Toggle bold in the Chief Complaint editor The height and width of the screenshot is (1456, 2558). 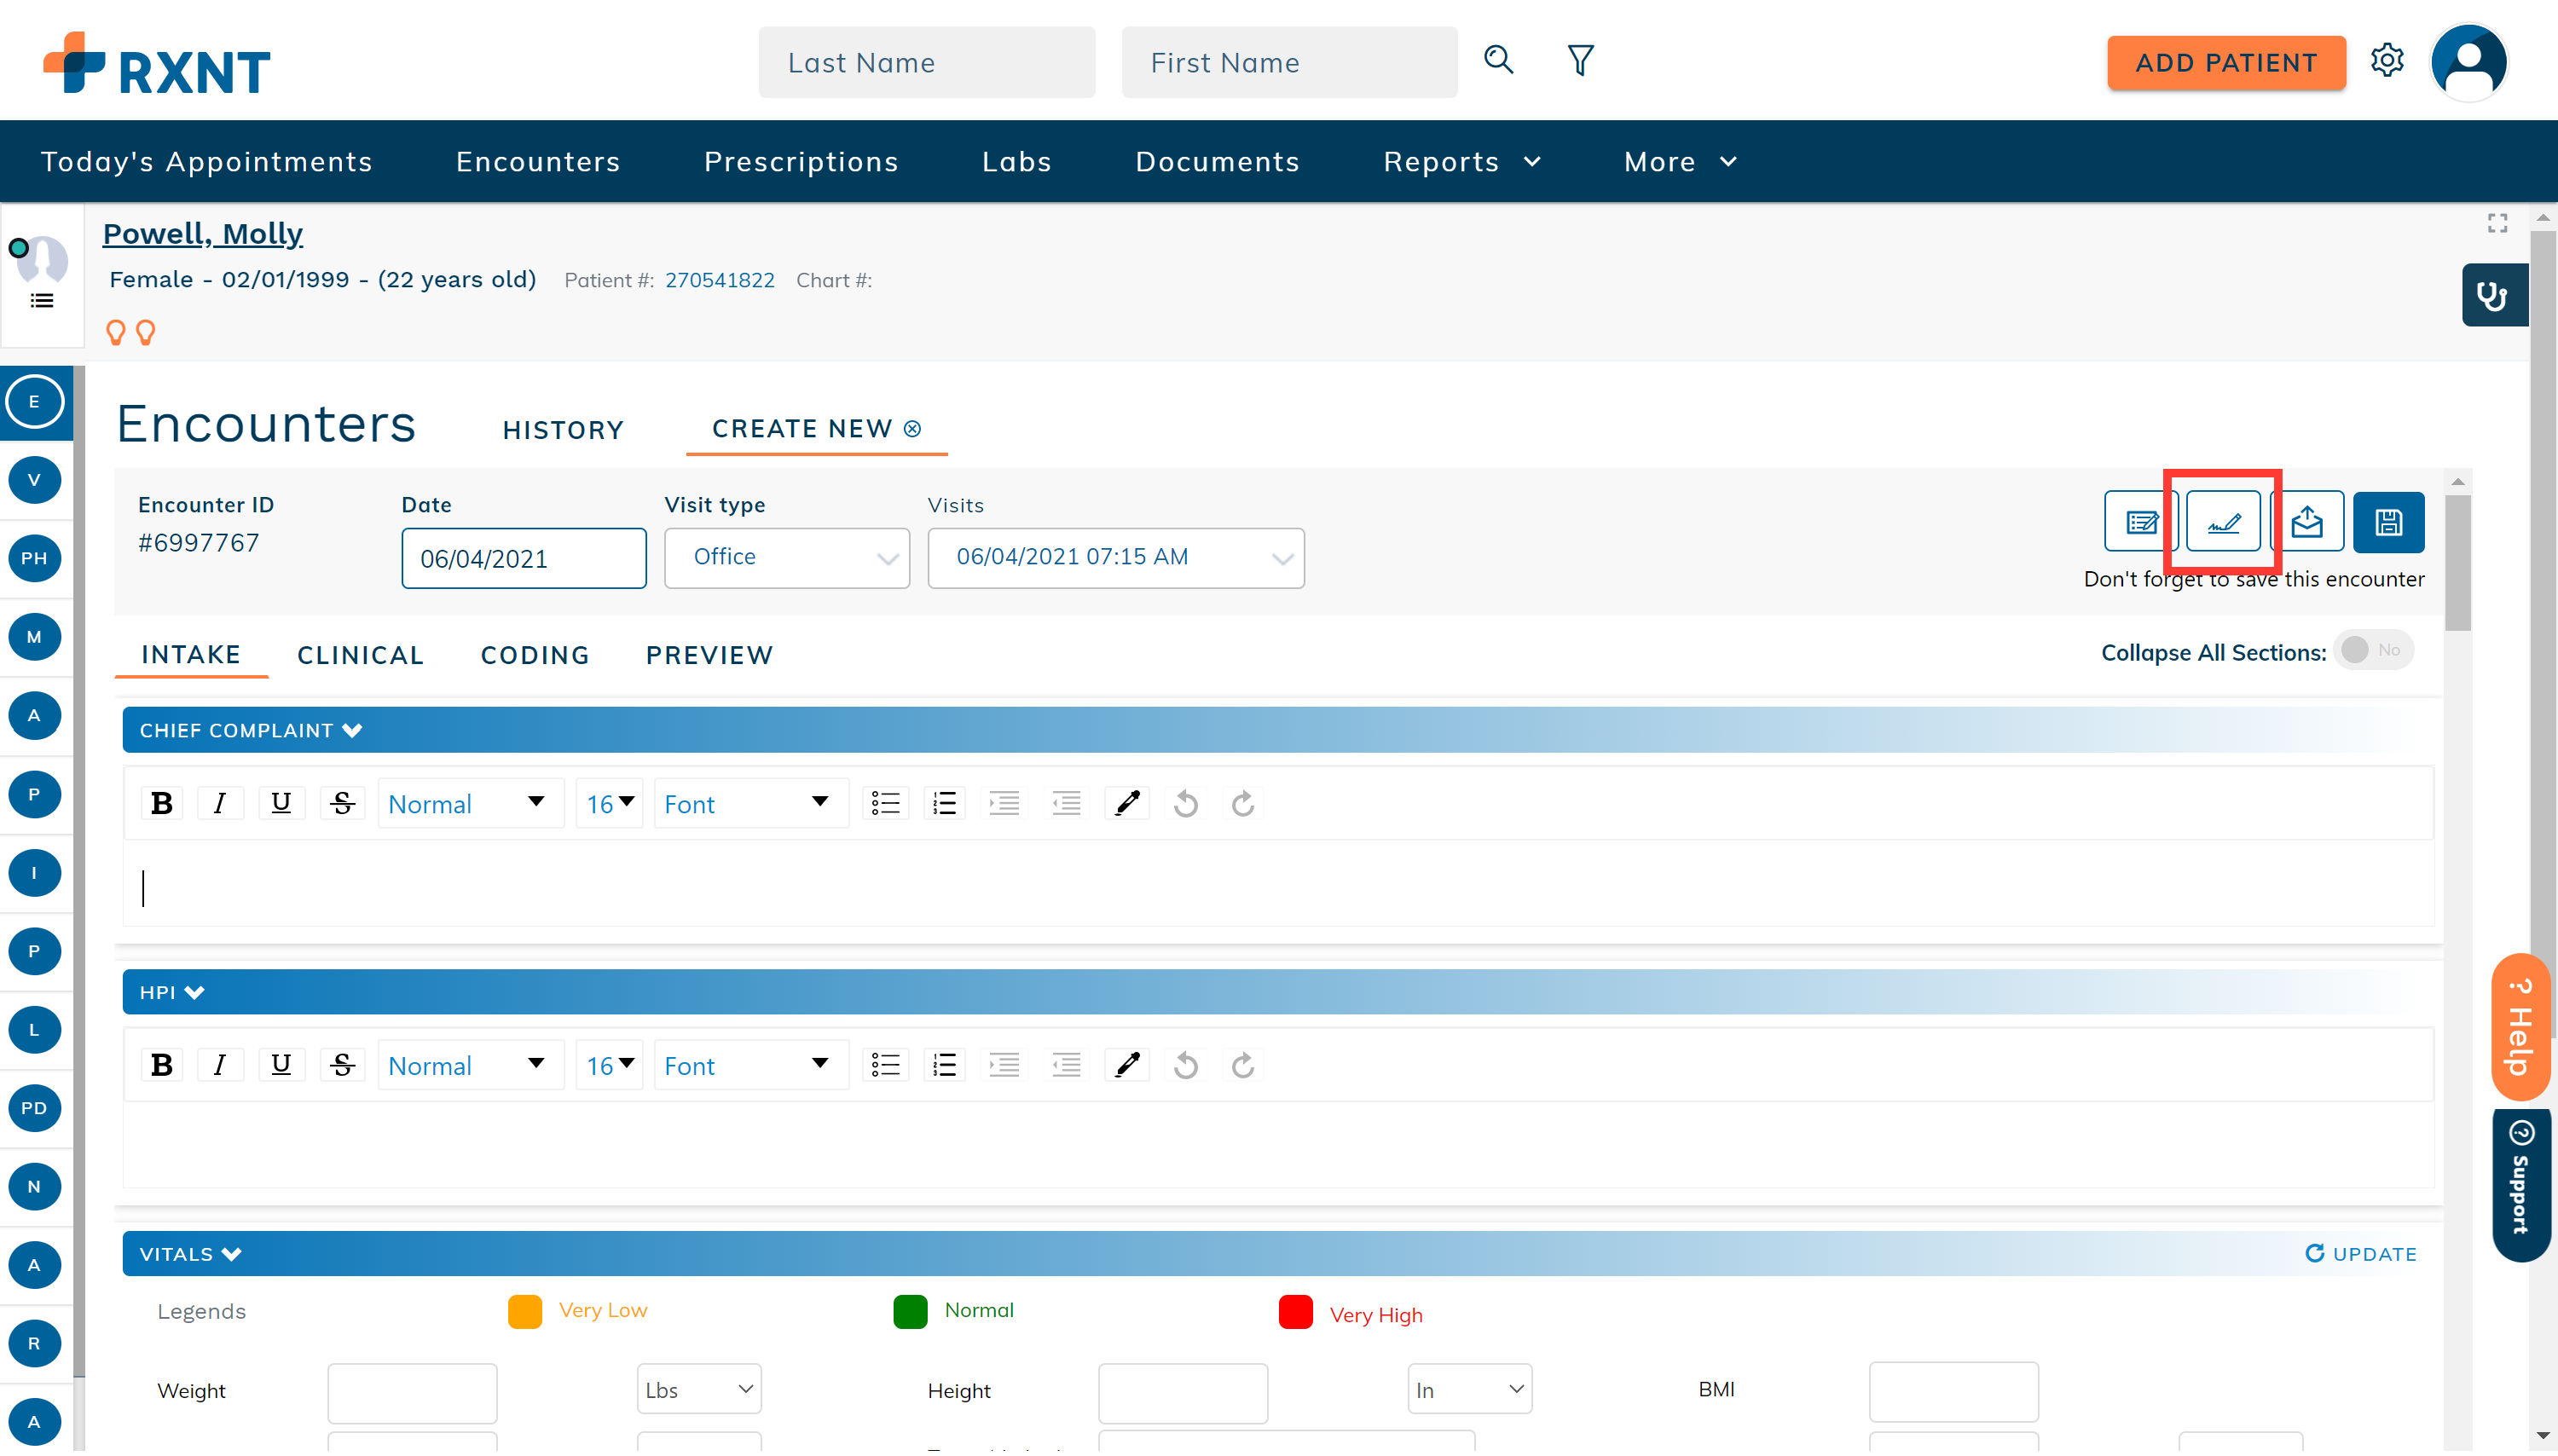pos(161,803)
